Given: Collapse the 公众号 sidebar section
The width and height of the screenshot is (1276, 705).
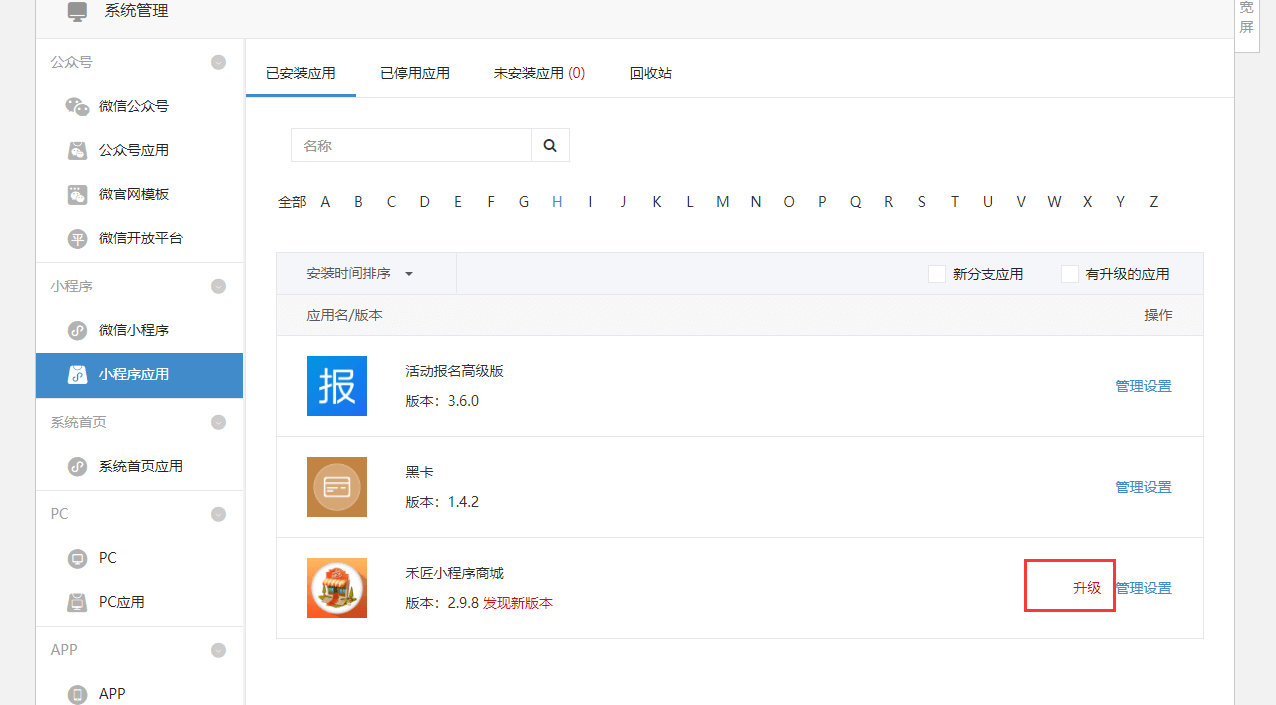Looking at the screenshot, I should pos(218,61).
